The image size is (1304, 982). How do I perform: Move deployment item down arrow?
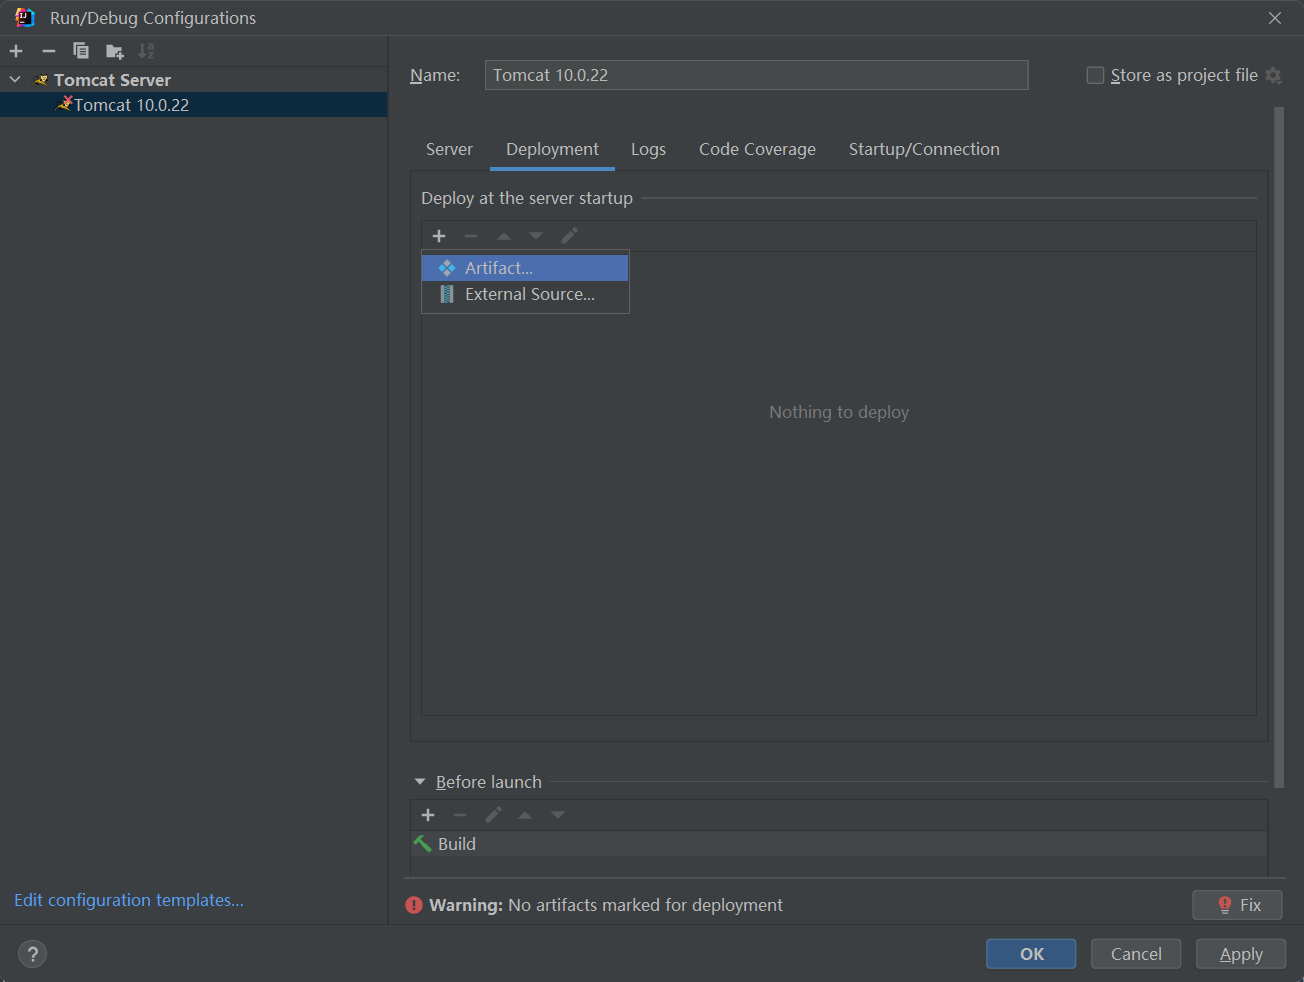coord(536,236)
